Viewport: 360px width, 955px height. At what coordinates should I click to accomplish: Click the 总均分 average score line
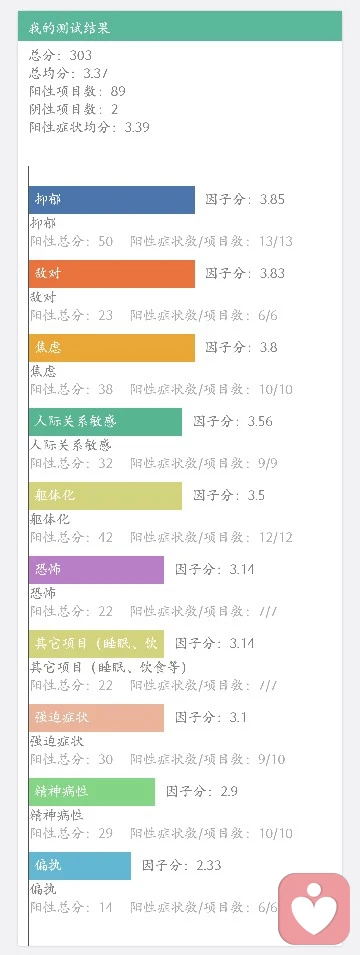coord(69,74)
